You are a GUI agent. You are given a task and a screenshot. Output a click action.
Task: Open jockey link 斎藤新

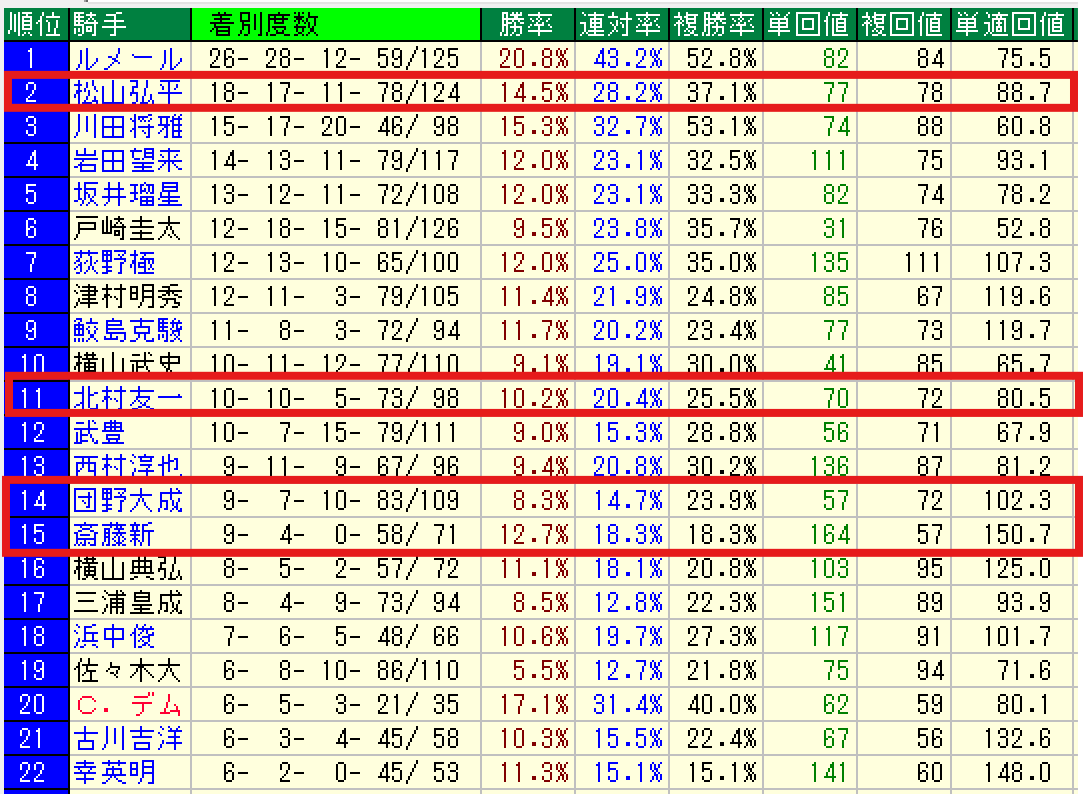click(115, 534)
